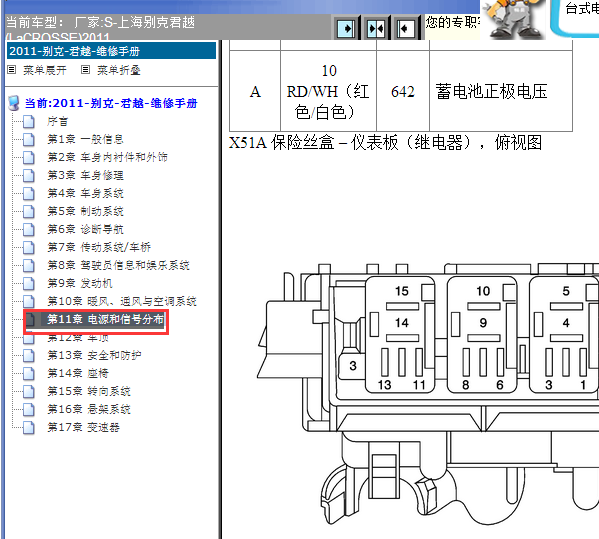Click page icon beside 第4章 车身系统
599x539 pixels.
[x=29, y=194]
